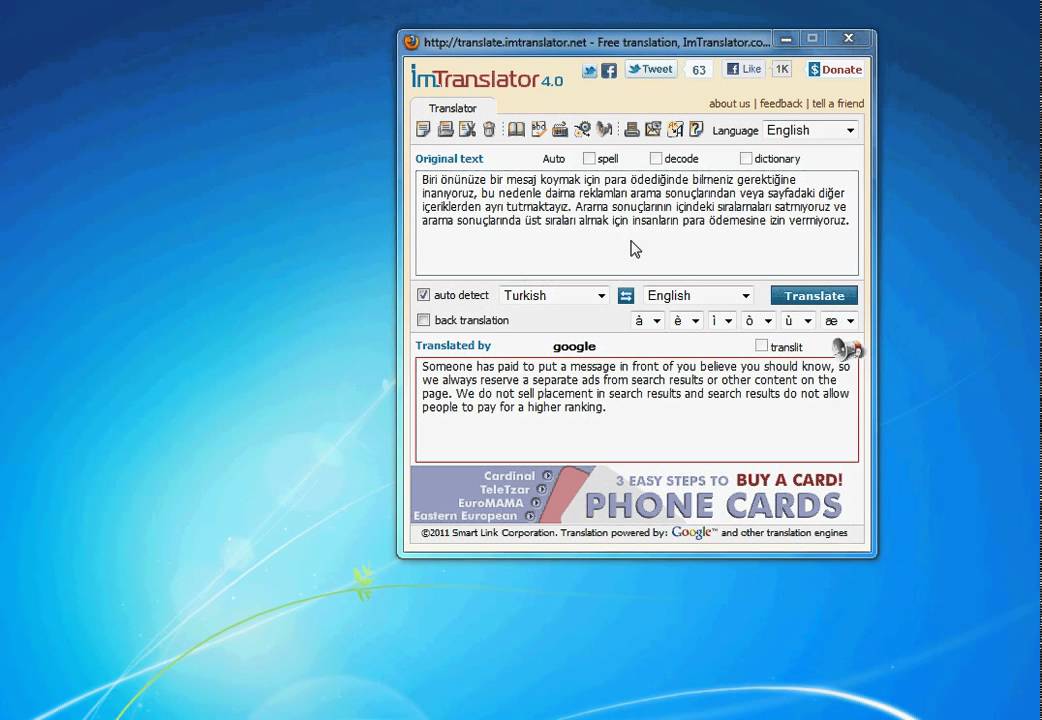1042x720 pixels.
Task: Enable the back translation checkbox
Action: click(423, 320)
